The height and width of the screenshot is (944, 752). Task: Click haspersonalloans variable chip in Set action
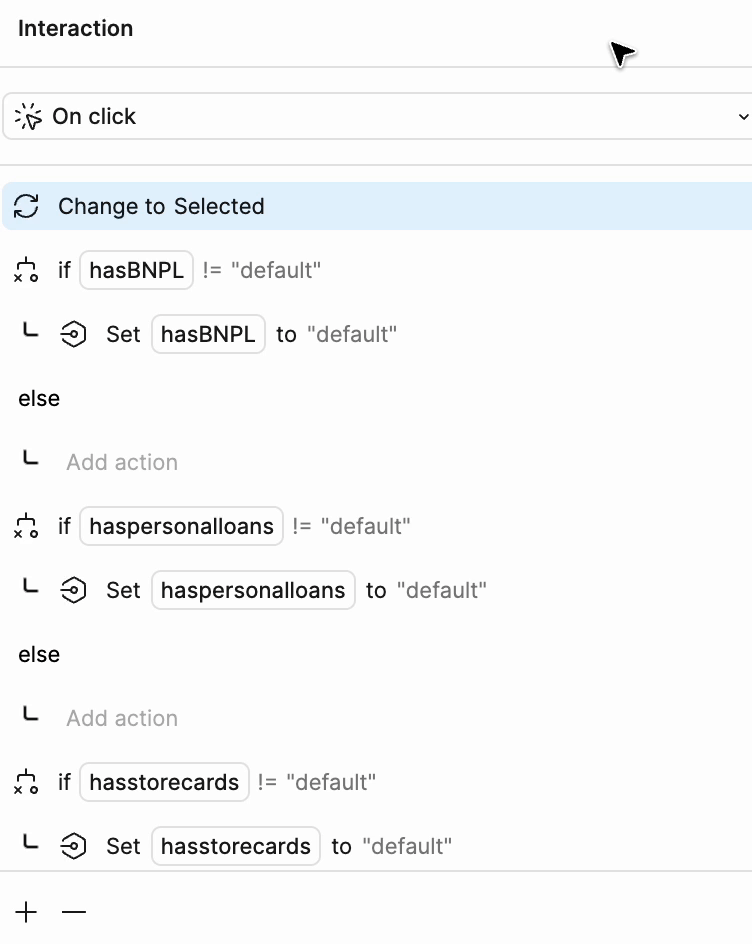(x=253, y=590)
